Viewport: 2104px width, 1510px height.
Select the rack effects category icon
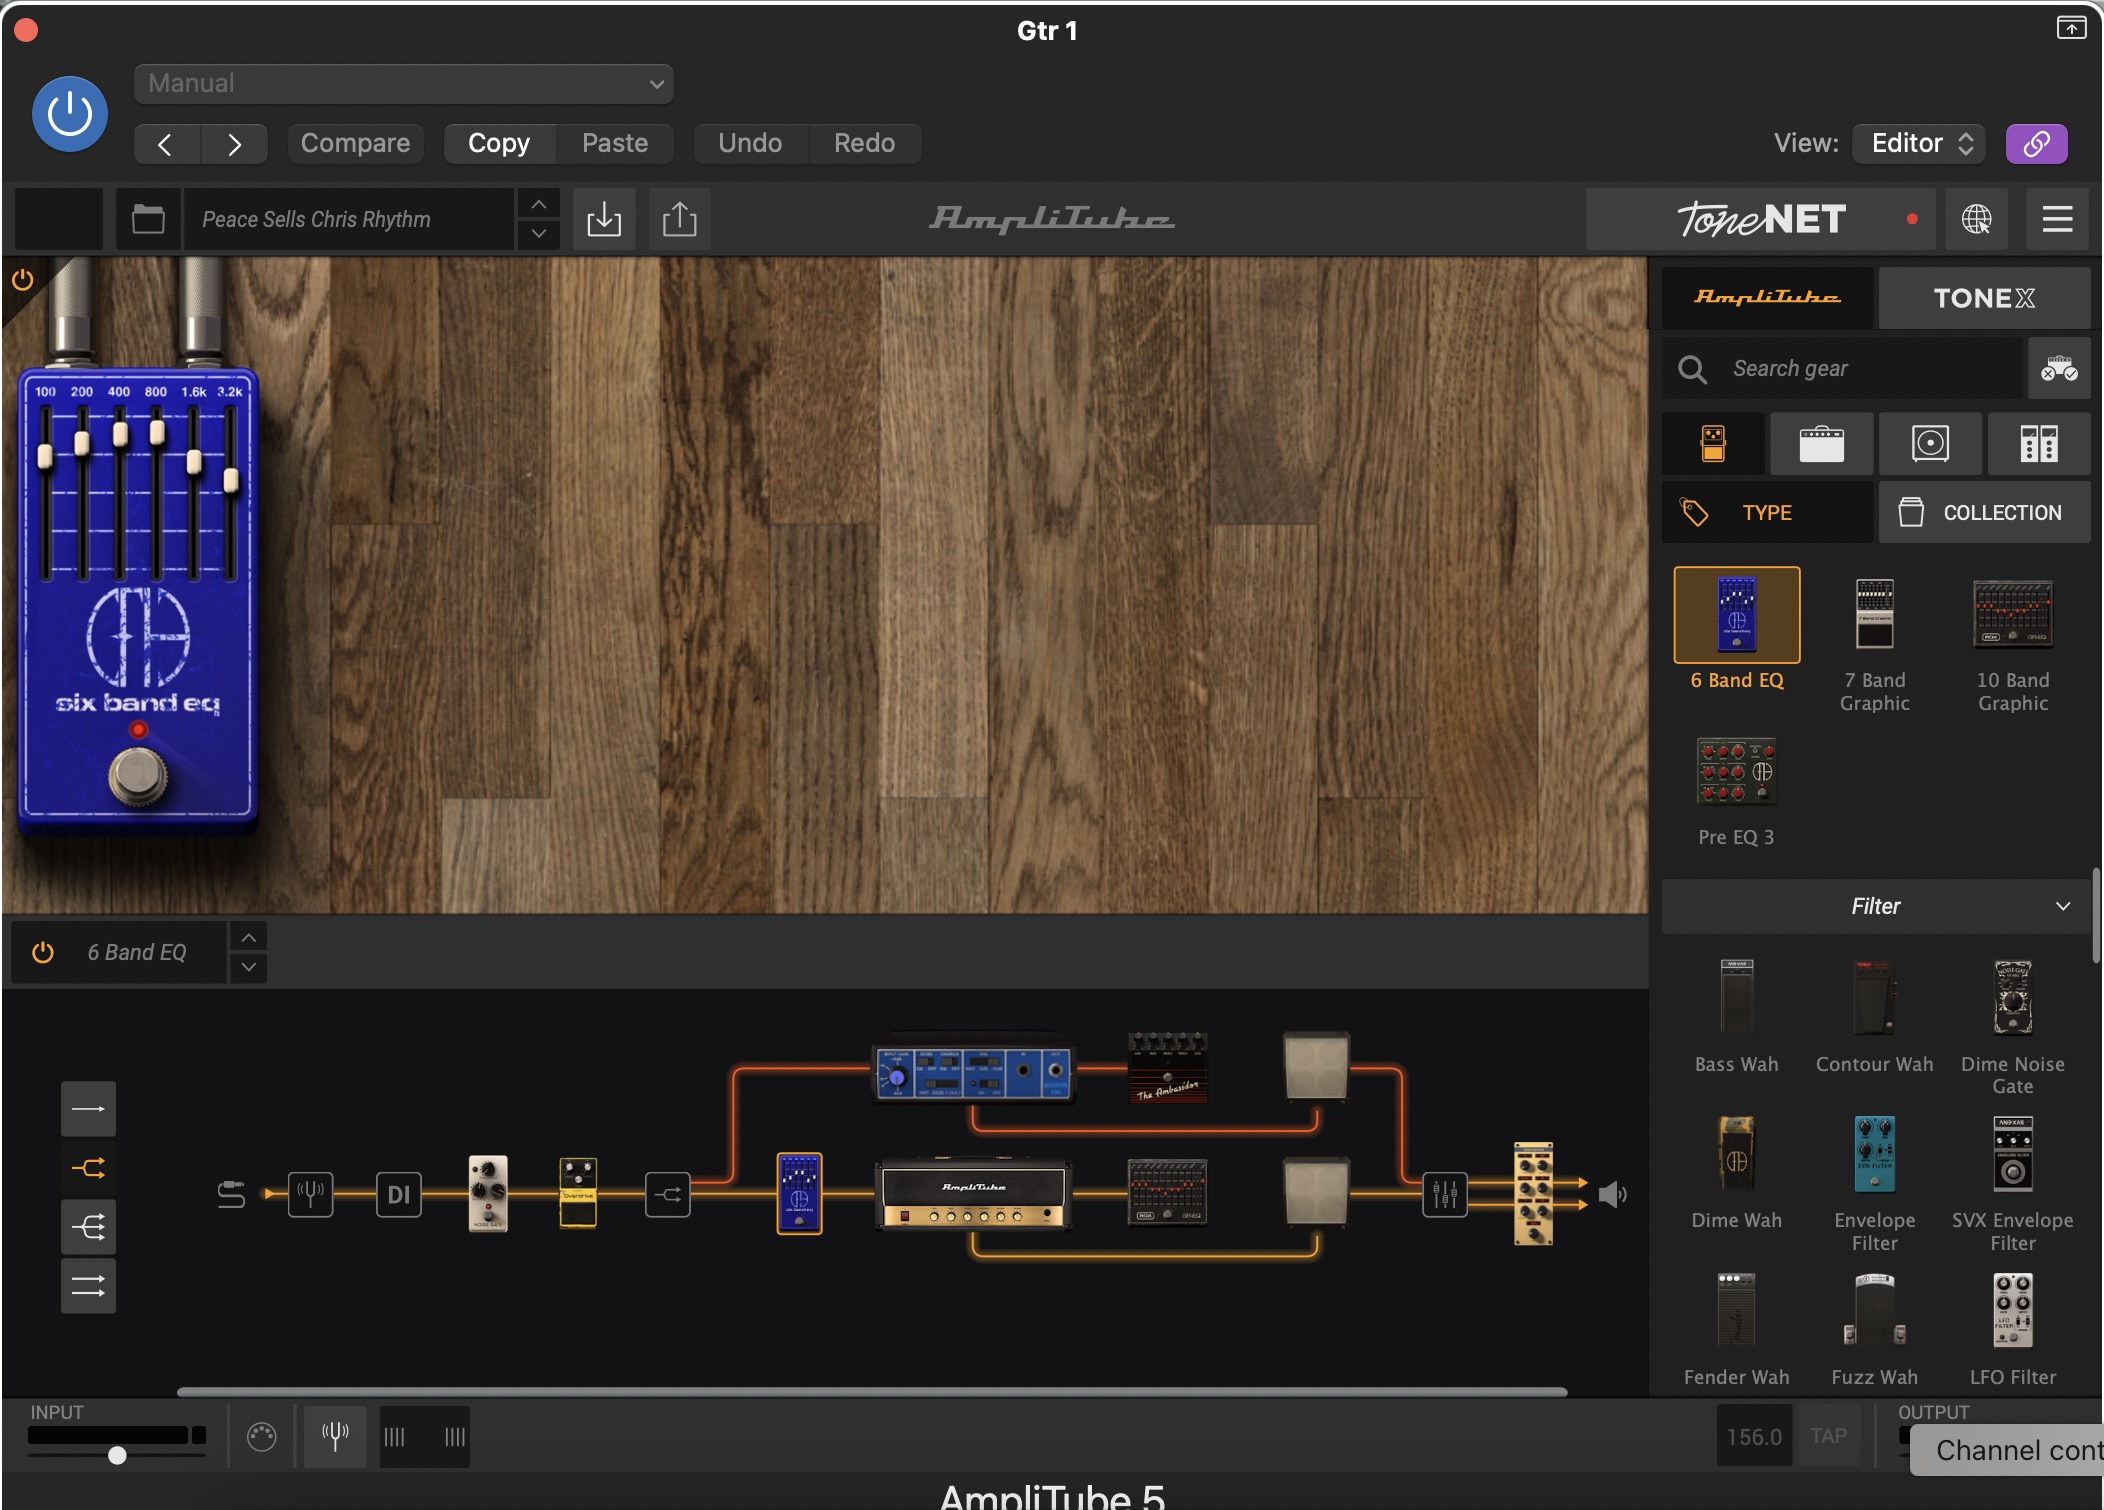pyautogui.click(x=2038, y=443)
